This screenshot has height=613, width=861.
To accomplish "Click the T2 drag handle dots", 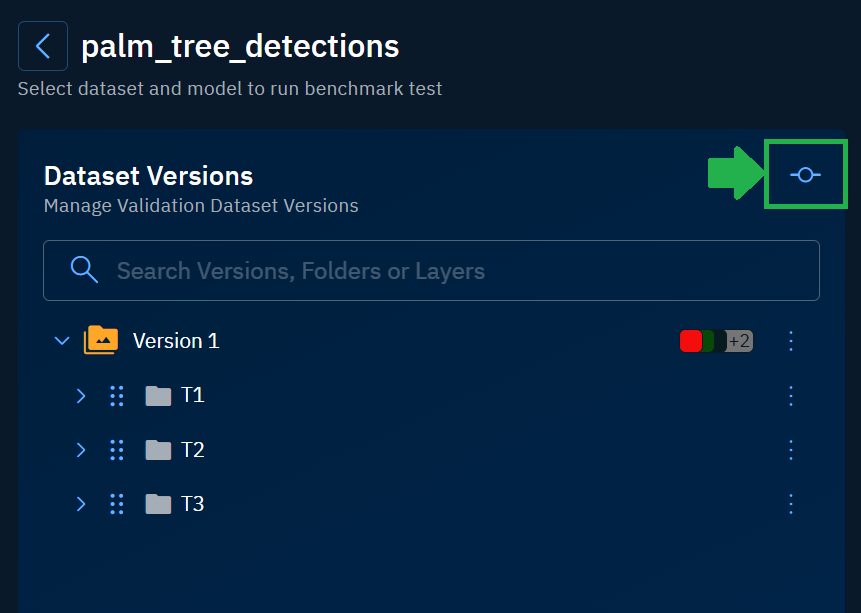I will click(116, 450).
